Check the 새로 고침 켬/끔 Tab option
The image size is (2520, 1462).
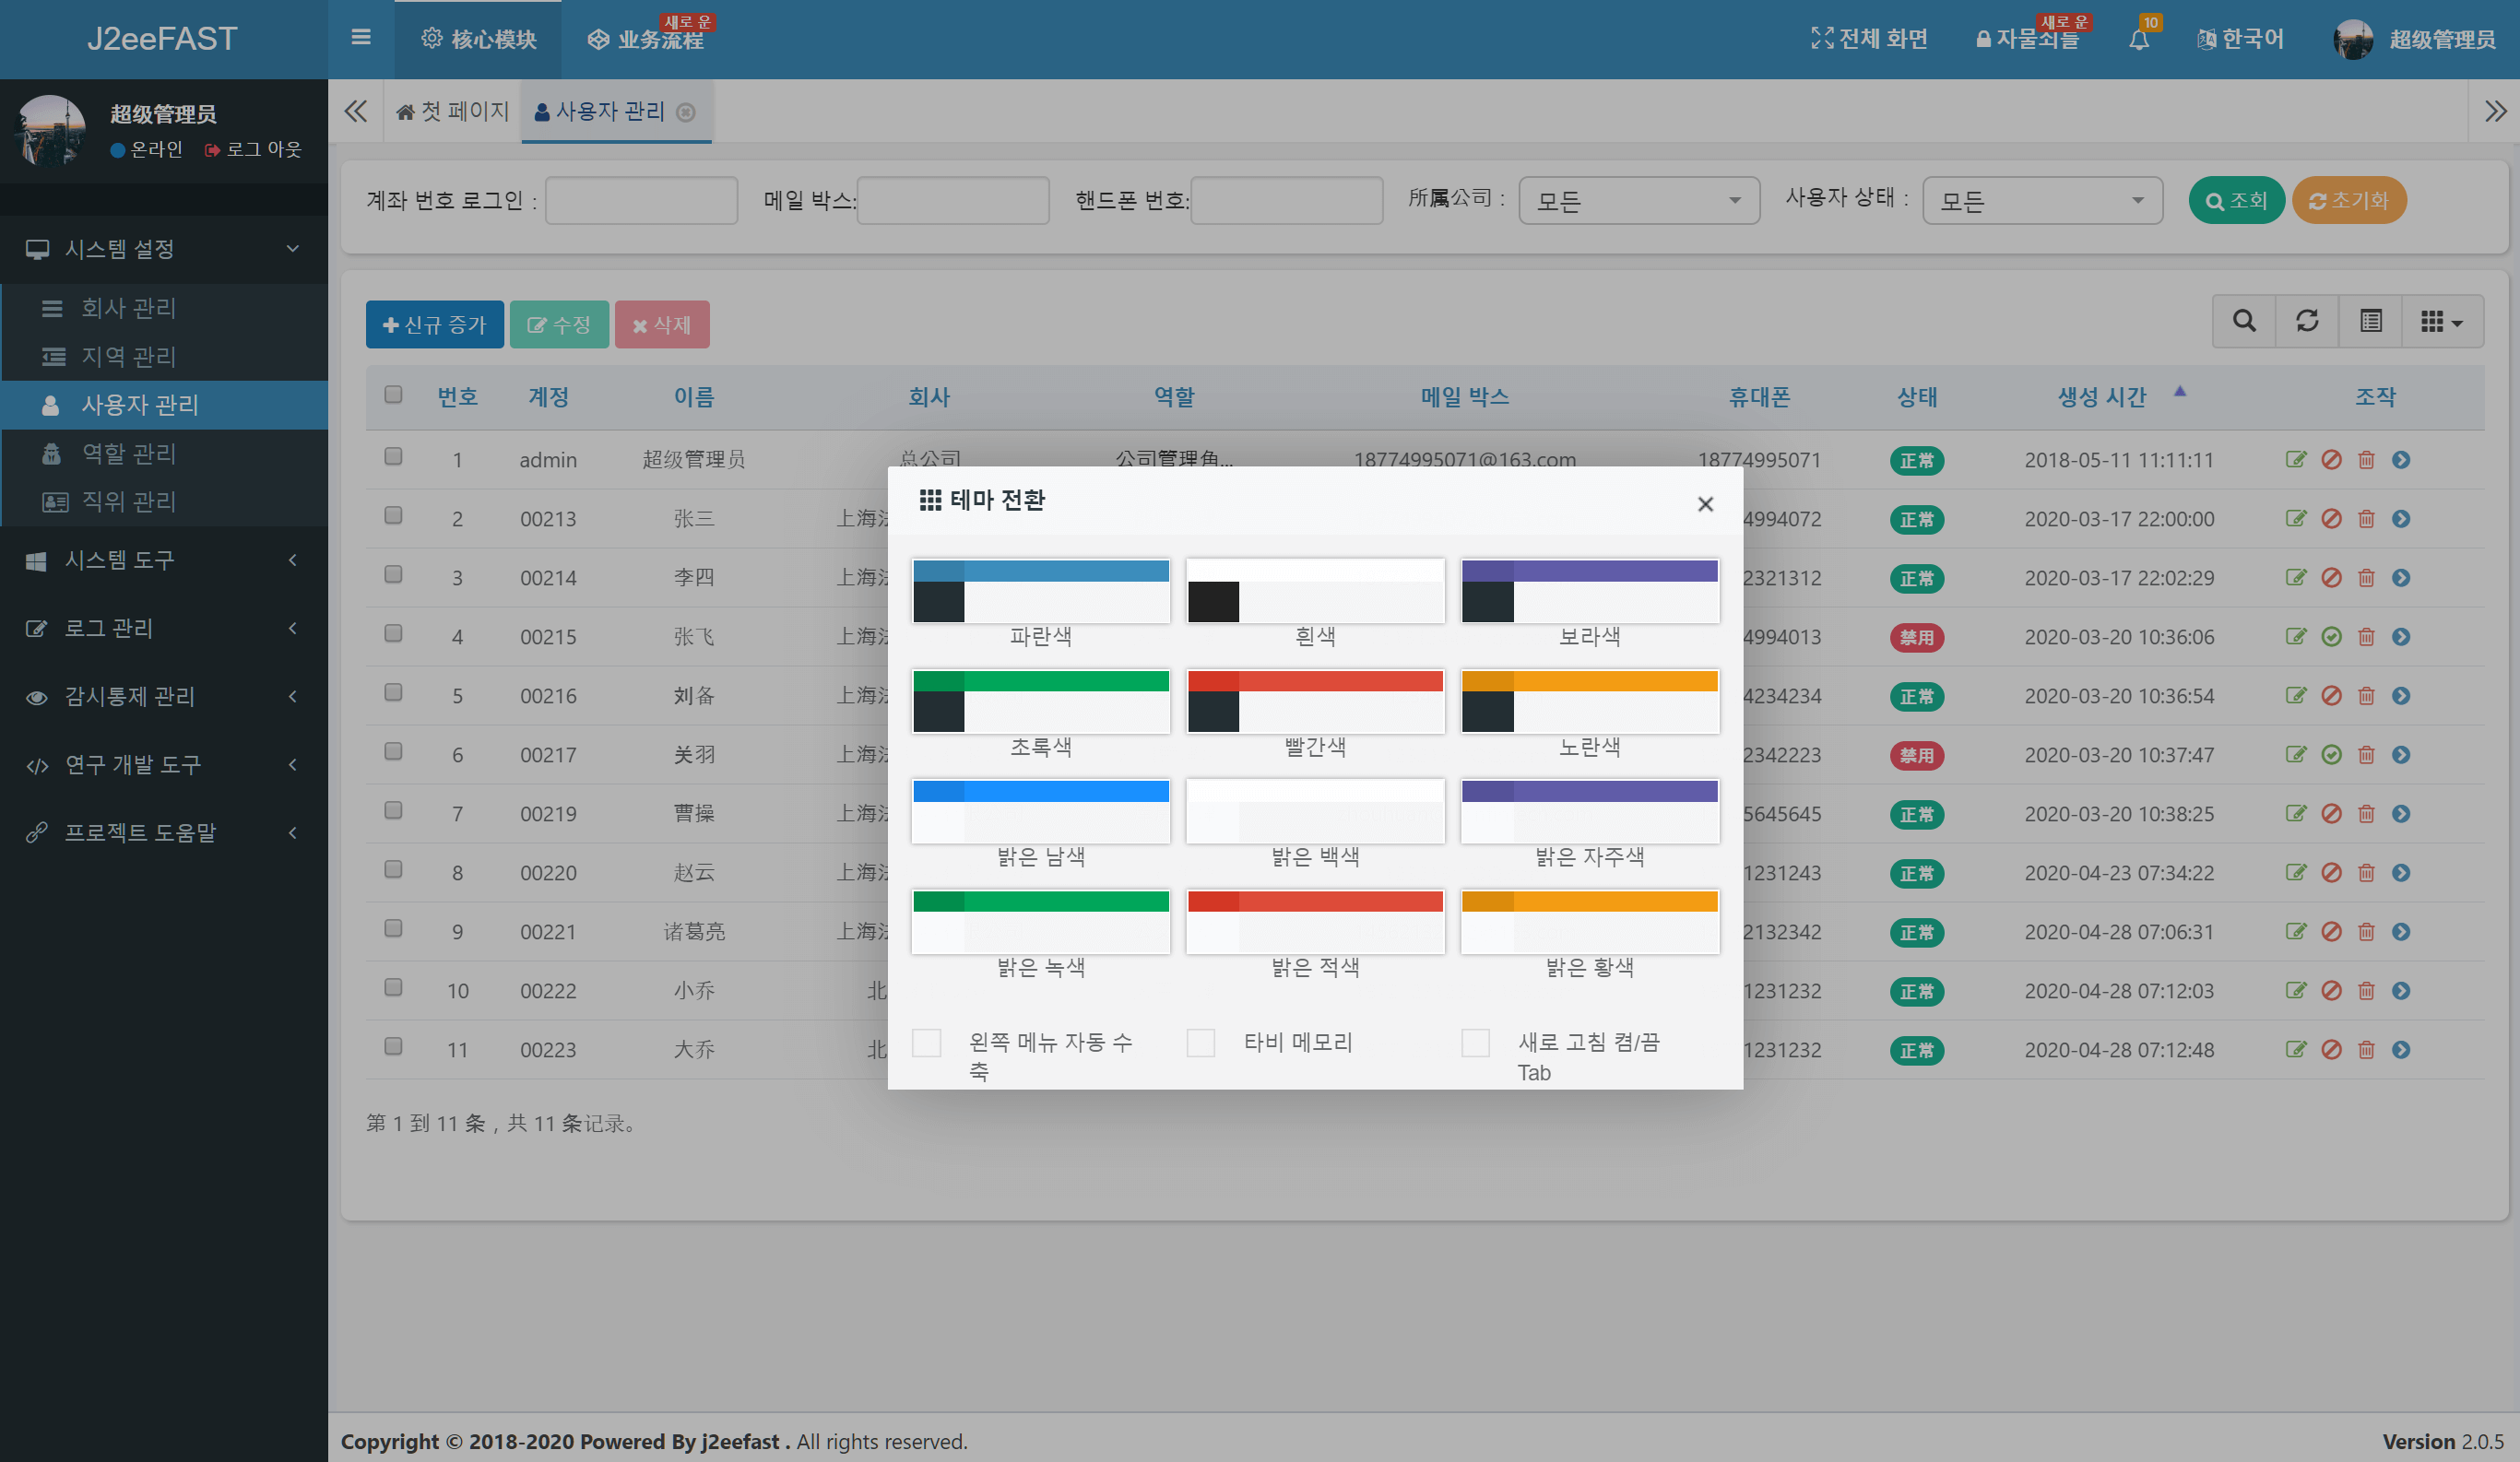(x=1475, y=1043)
